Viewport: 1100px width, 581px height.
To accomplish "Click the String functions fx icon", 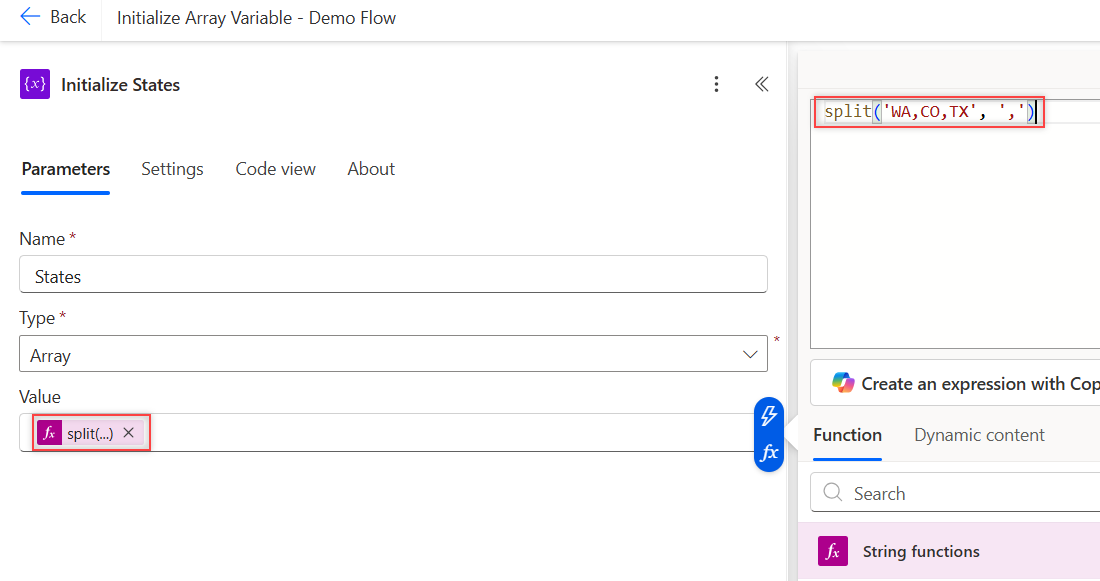I will (833, 552).
